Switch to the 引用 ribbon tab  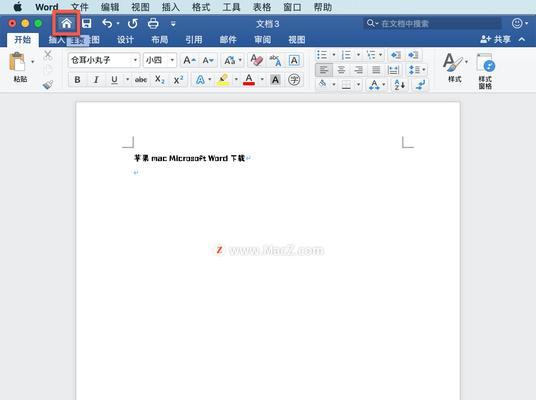point(194,40)
